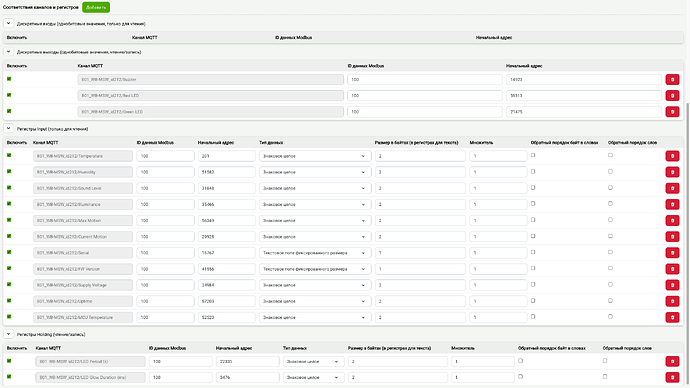
Task: Delete the Uptime register row
Action: pyautogui.click(x=672, y=301)
